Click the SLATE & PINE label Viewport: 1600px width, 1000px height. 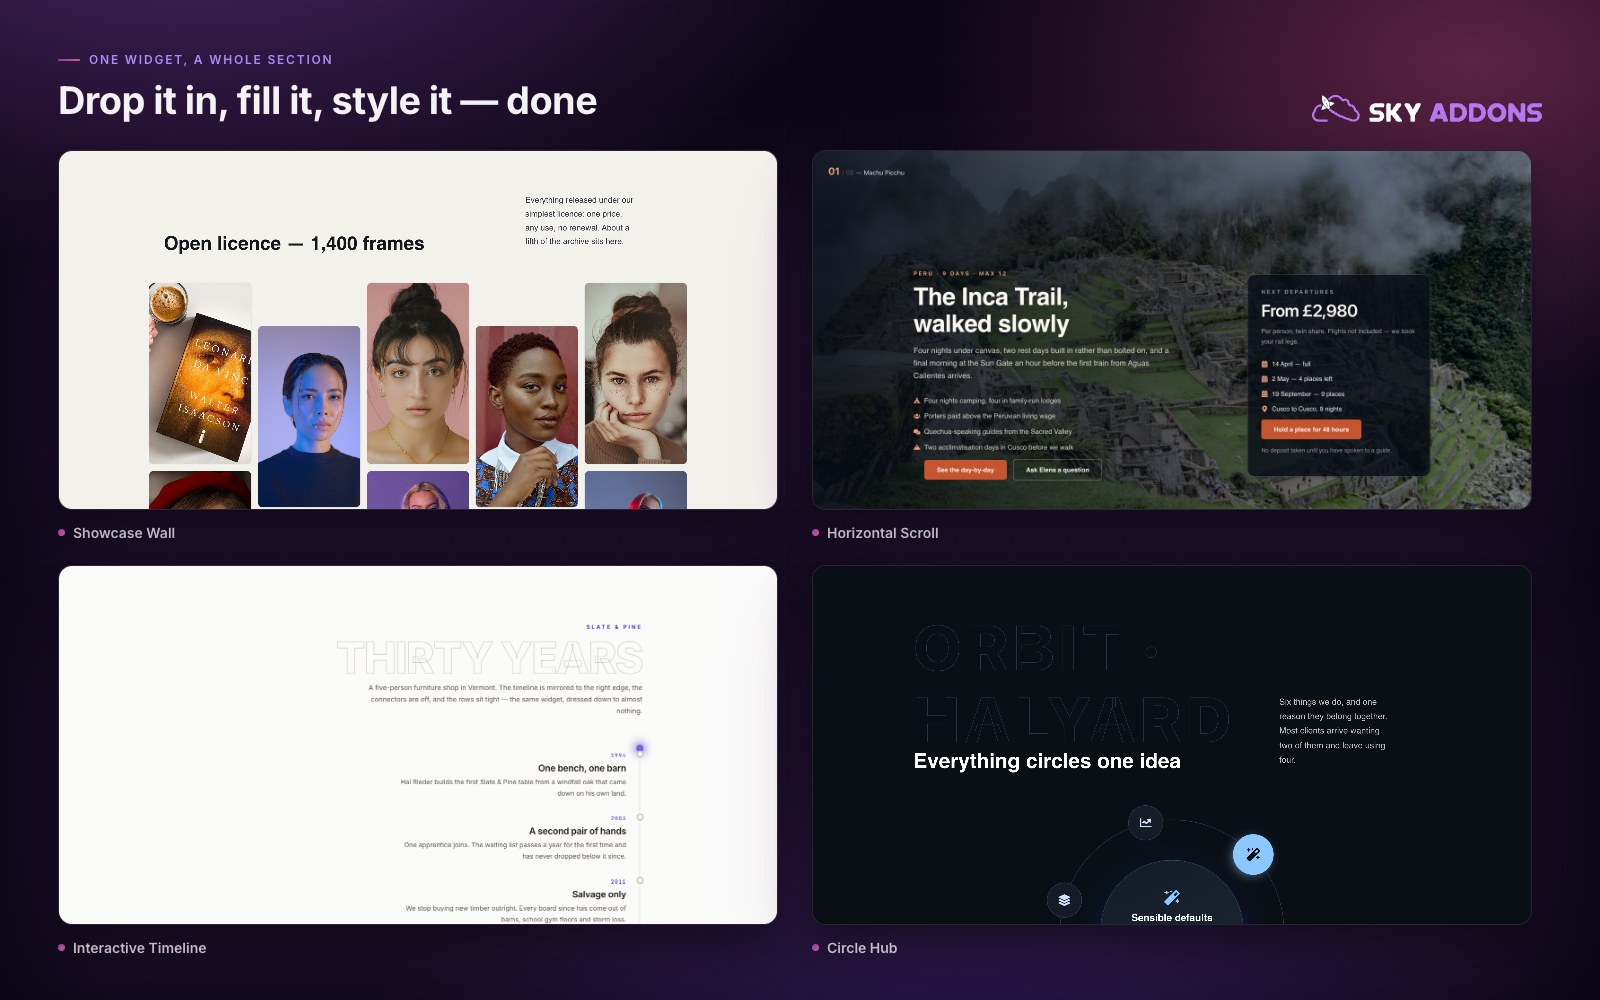pyautogui.click(x=614, y=627)
